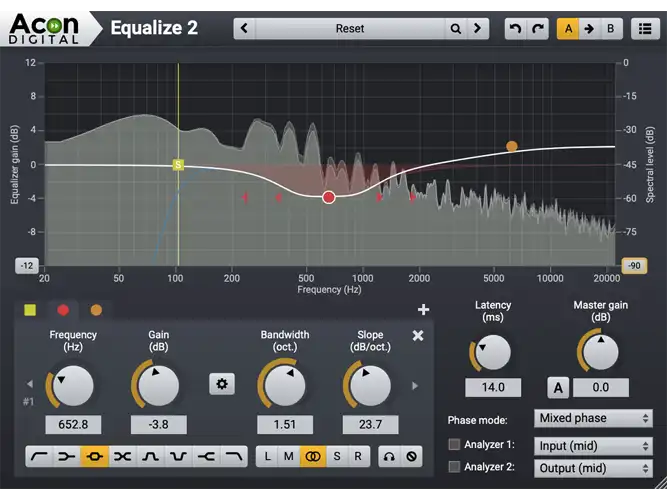Select the high shelf filter type

pyautogui.click(x=206, y=457)
